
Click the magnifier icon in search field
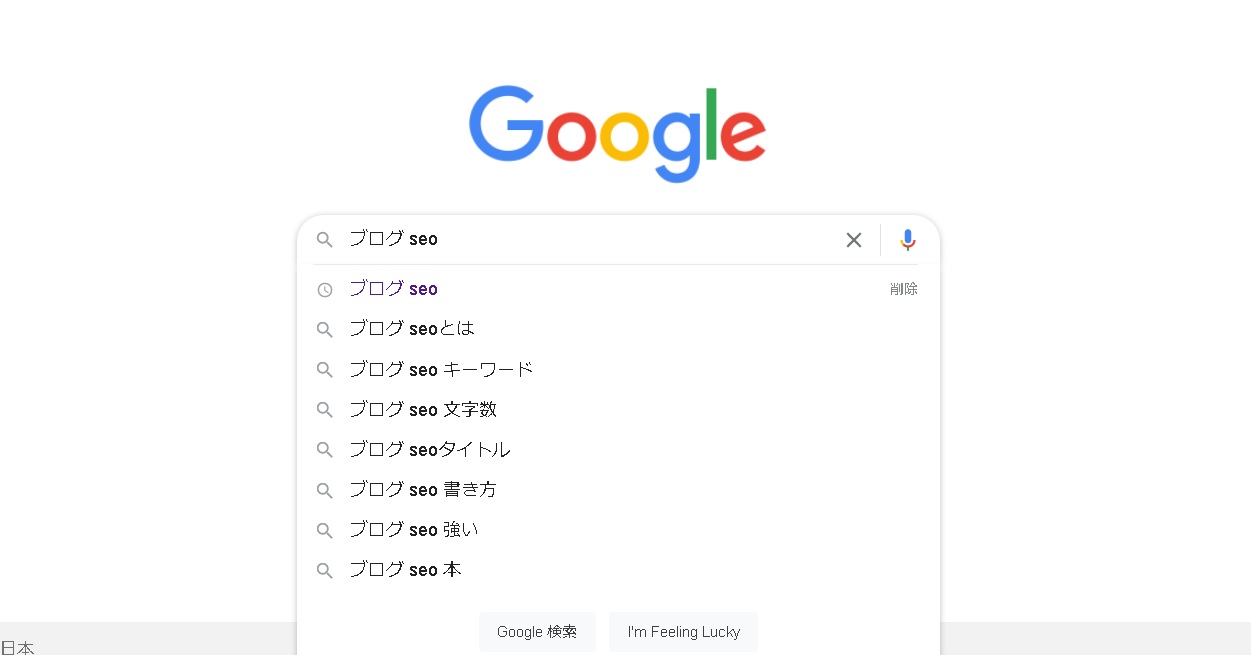[325, 240]
